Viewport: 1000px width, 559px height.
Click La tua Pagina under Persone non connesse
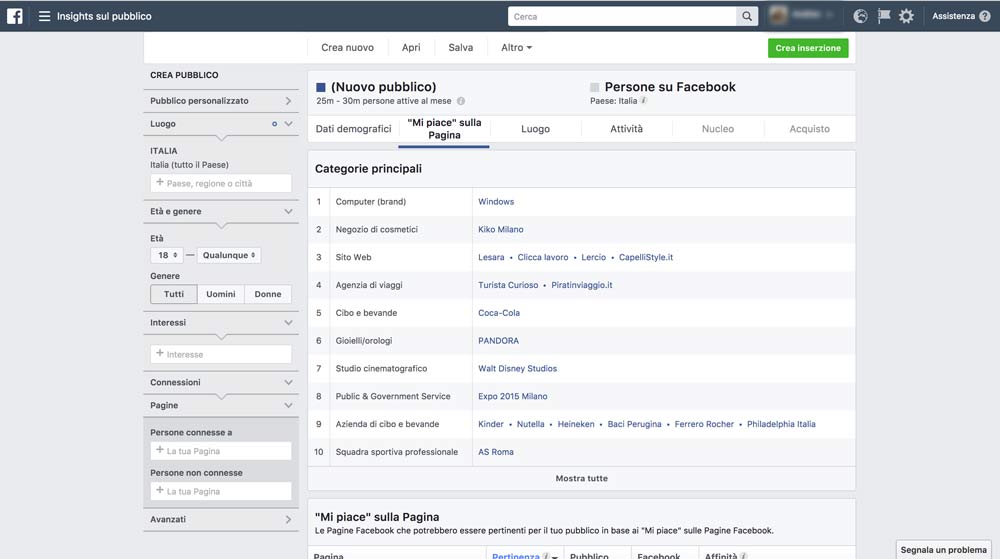point(221,491)
